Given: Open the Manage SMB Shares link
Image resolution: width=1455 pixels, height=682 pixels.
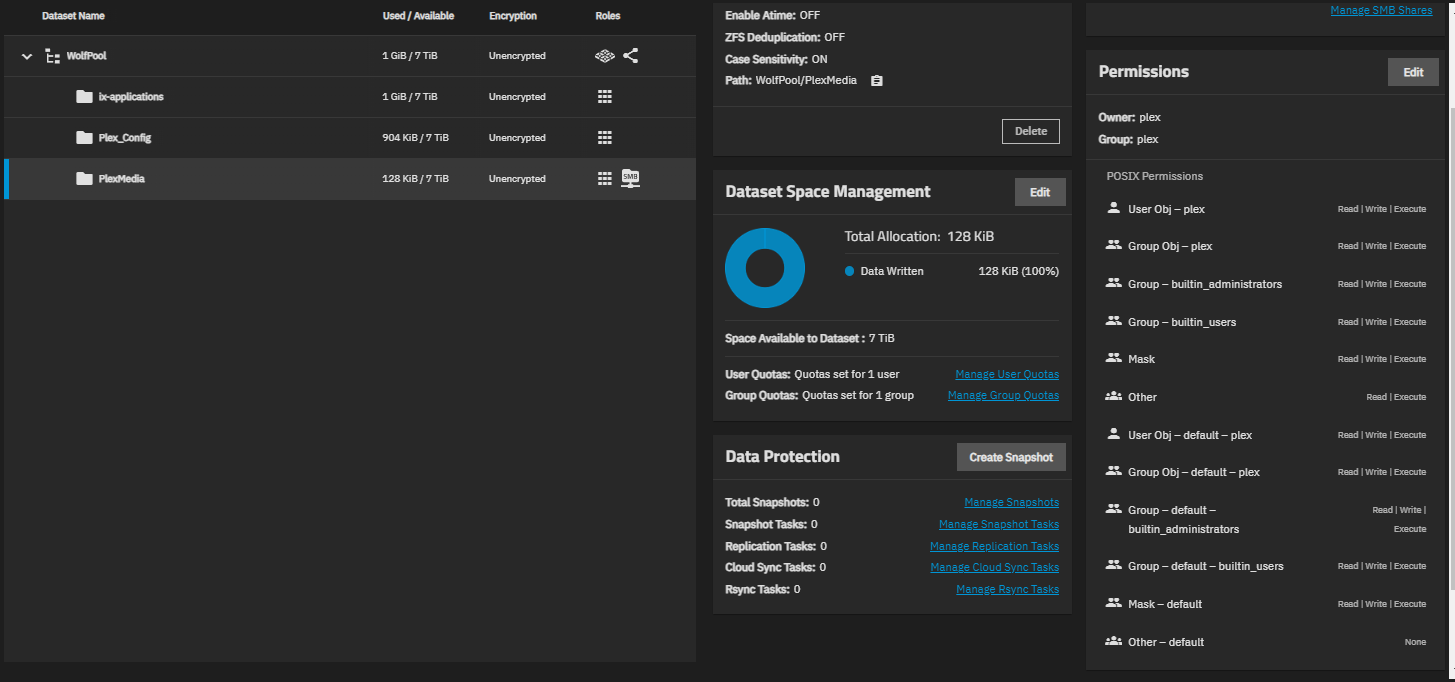Looking at the screenshot, I should 1381,10.
